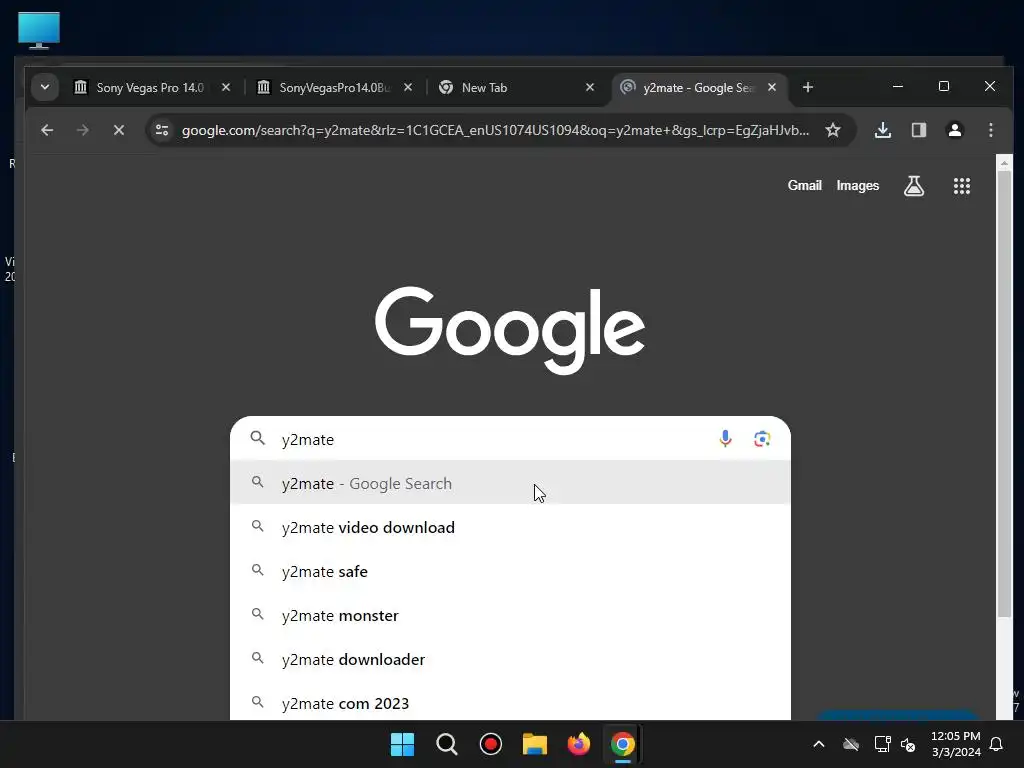Click the Chrome taskbar icon

622,744
